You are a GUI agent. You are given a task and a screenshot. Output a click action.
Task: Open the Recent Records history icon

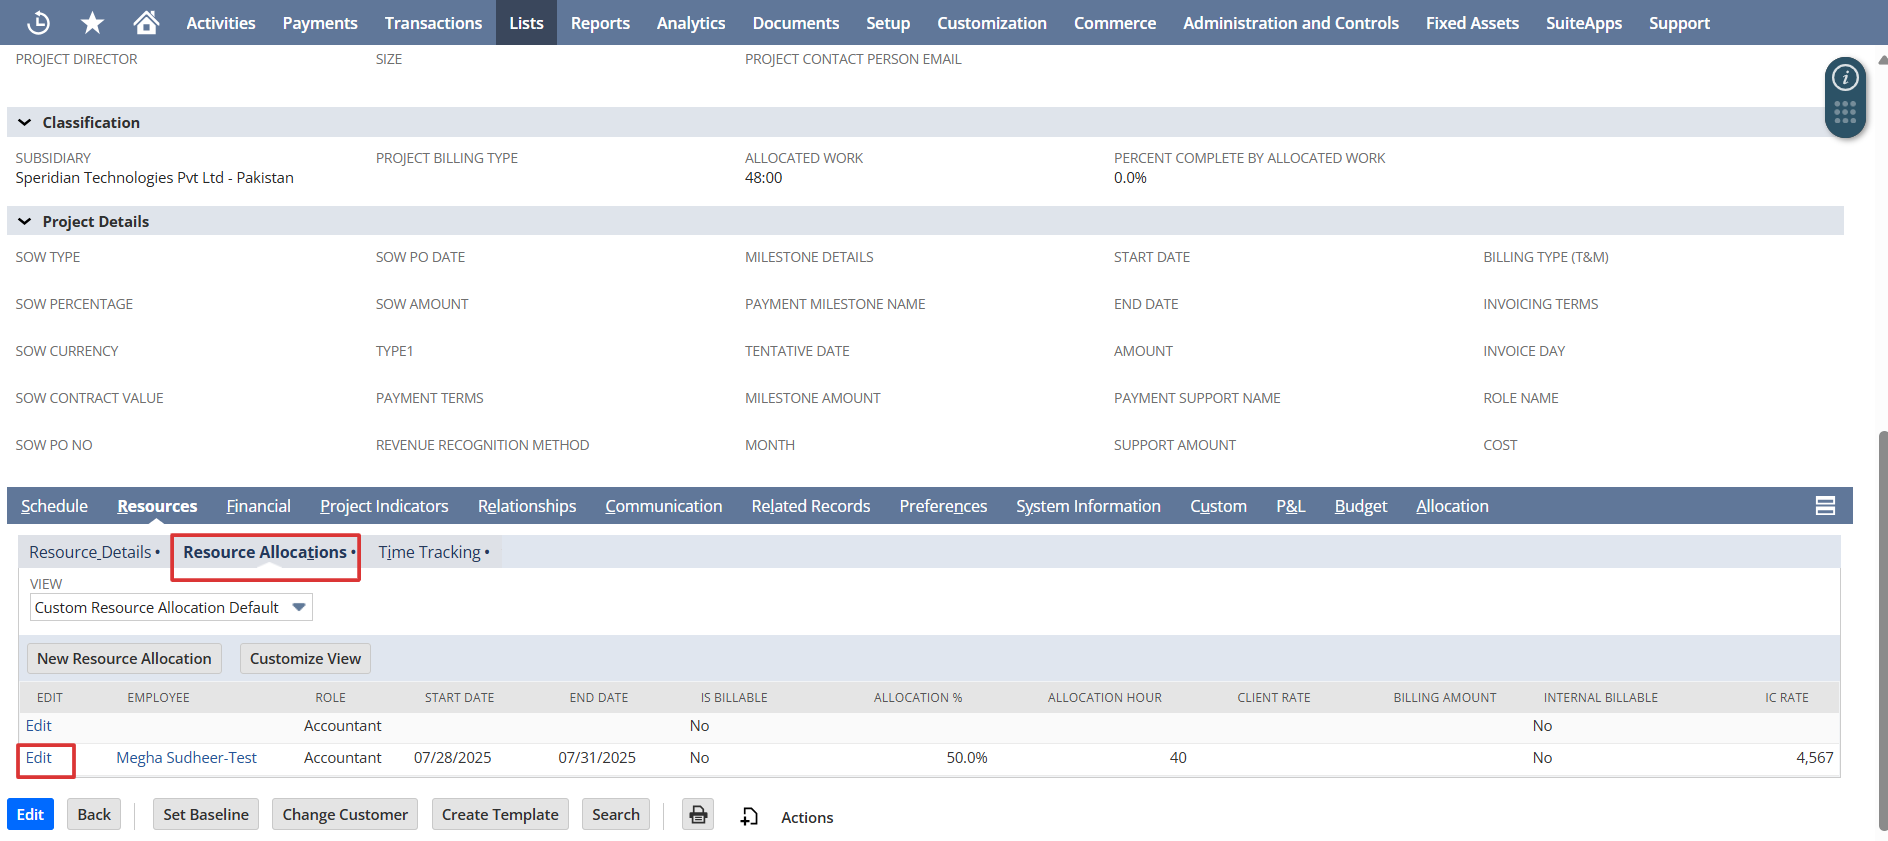coord(38,22)
